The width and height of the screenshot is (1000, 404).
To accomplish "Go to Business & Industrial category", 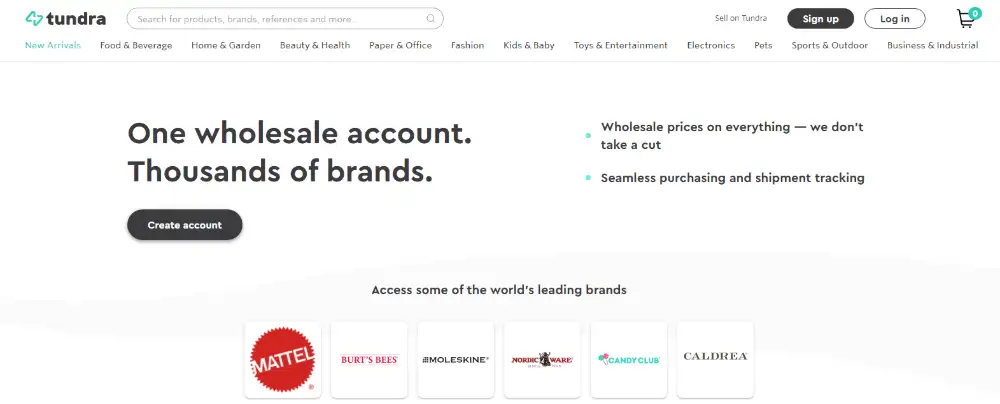I will click(x=932, y=45).
